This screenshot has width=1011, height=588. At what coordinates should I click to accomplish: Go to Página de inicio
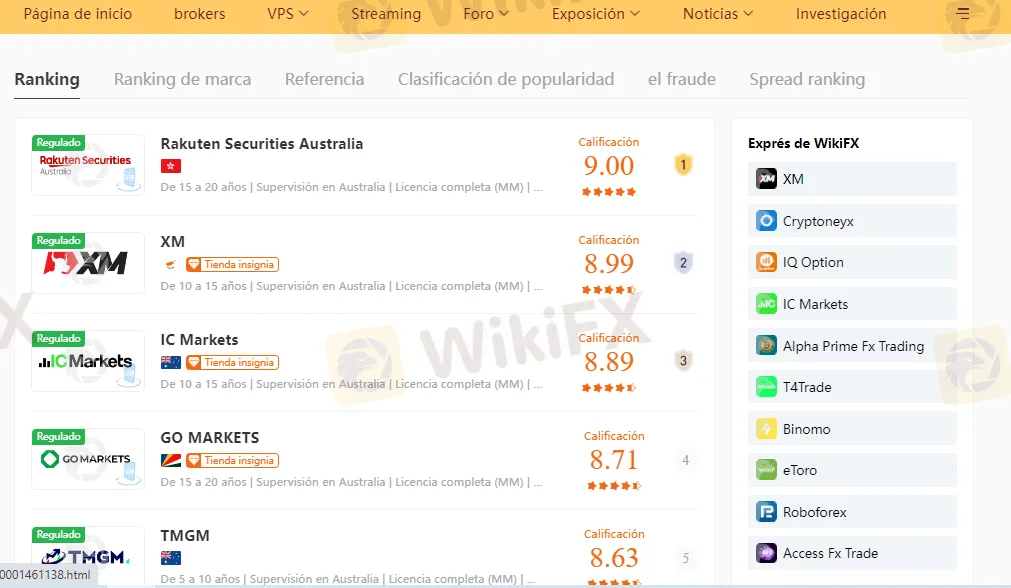(x=77, y=14)
